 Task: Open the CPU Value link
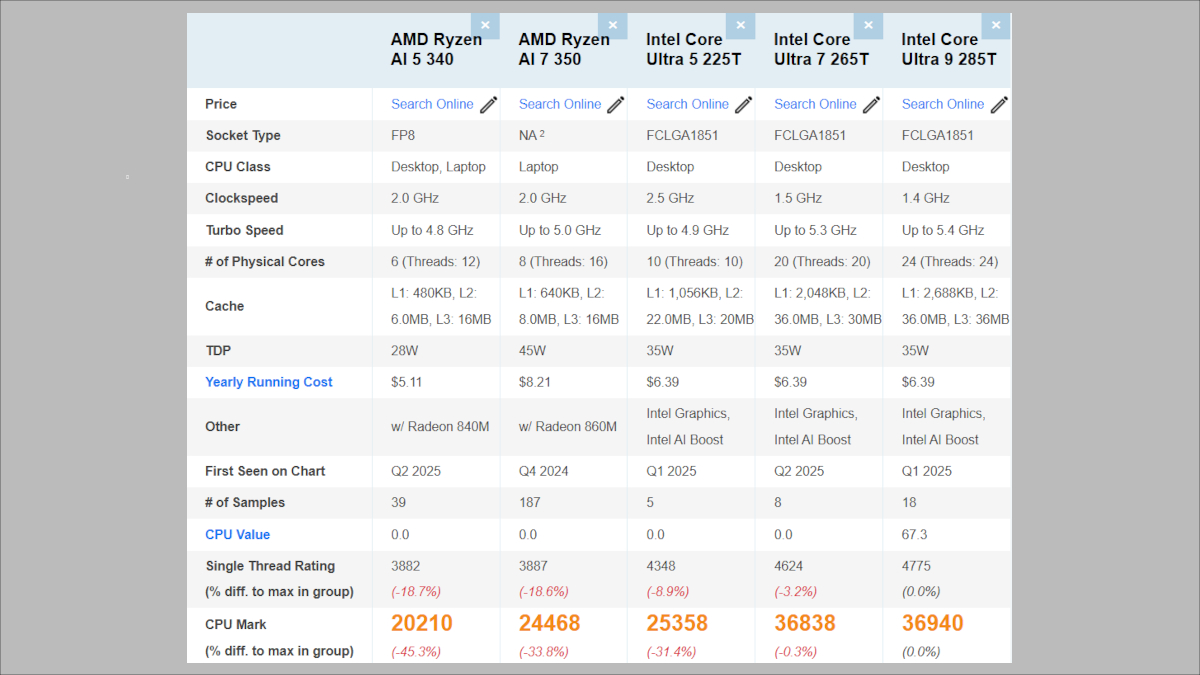[x=238, y=535]
